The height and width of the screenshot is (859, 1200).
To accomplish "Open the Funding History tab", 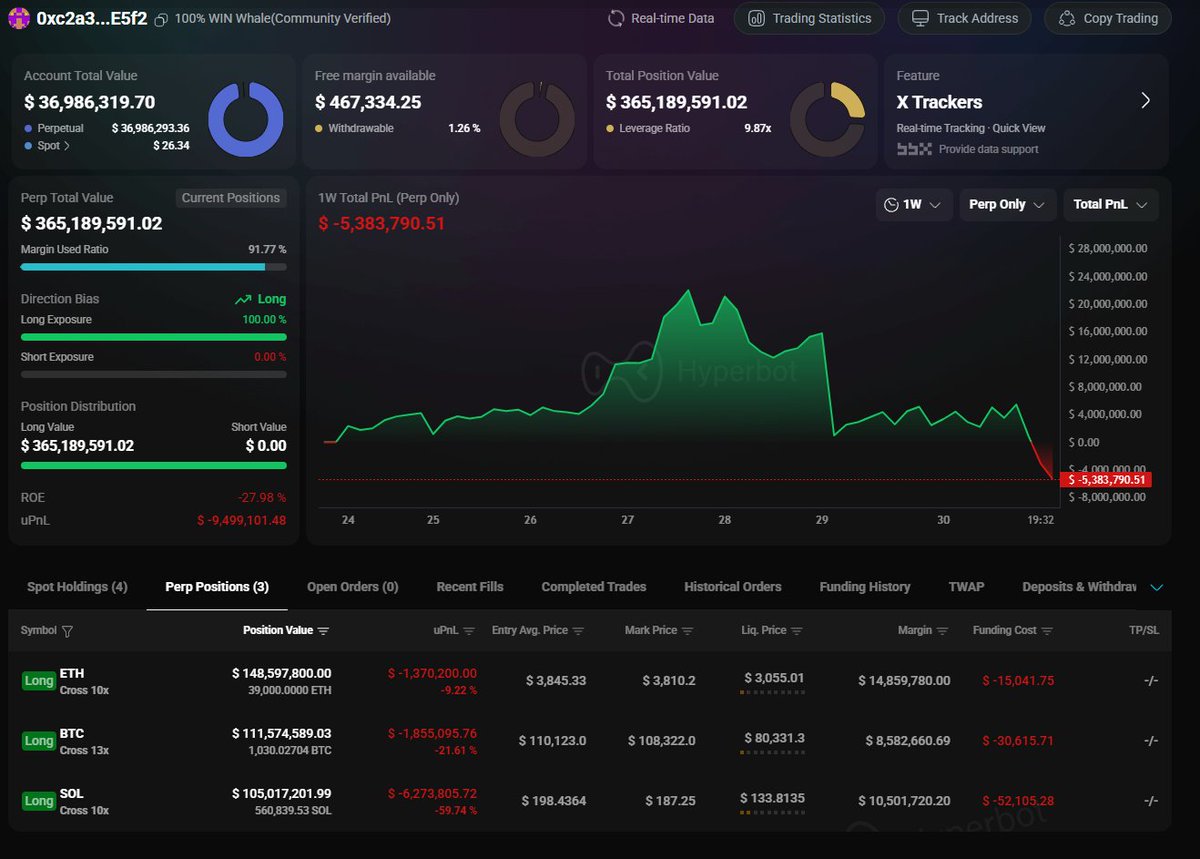I will (864, 587).
